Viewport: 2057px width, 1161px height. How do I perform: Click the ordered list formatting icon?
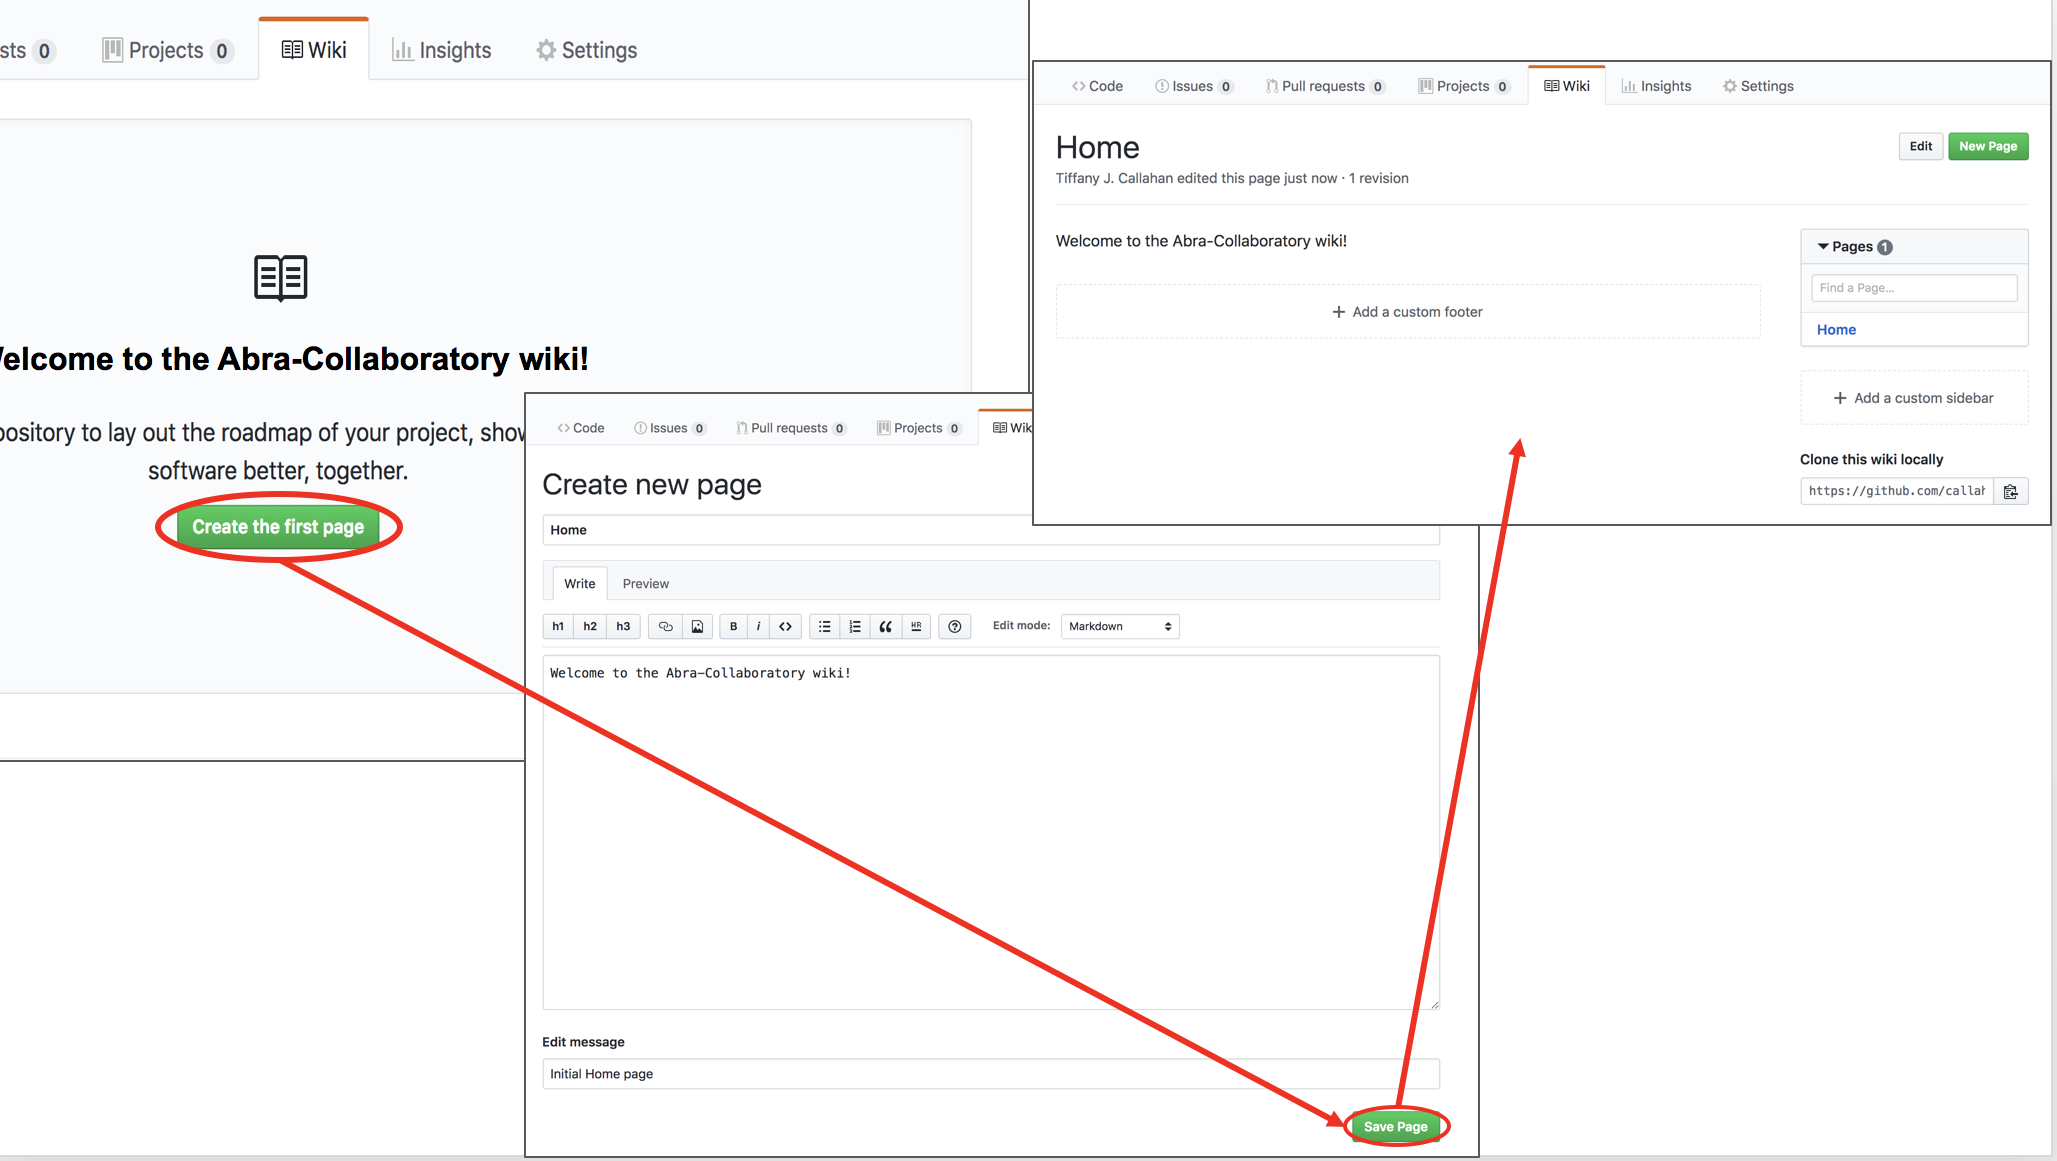[x=855, y=626]
